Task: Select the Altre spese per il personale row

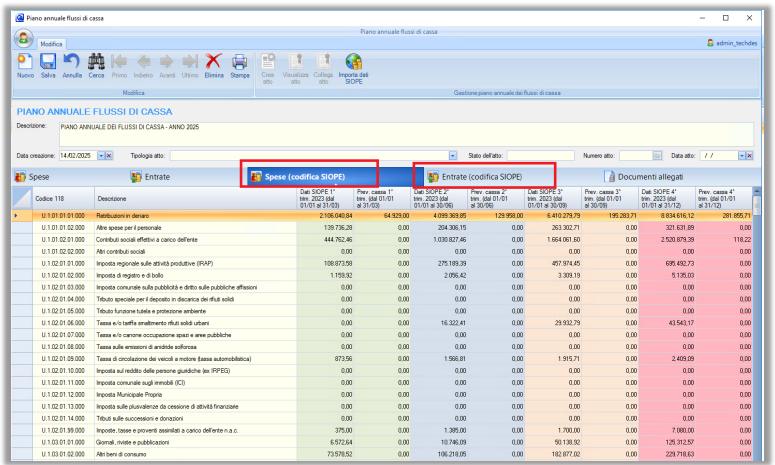Action: point(150,228)
